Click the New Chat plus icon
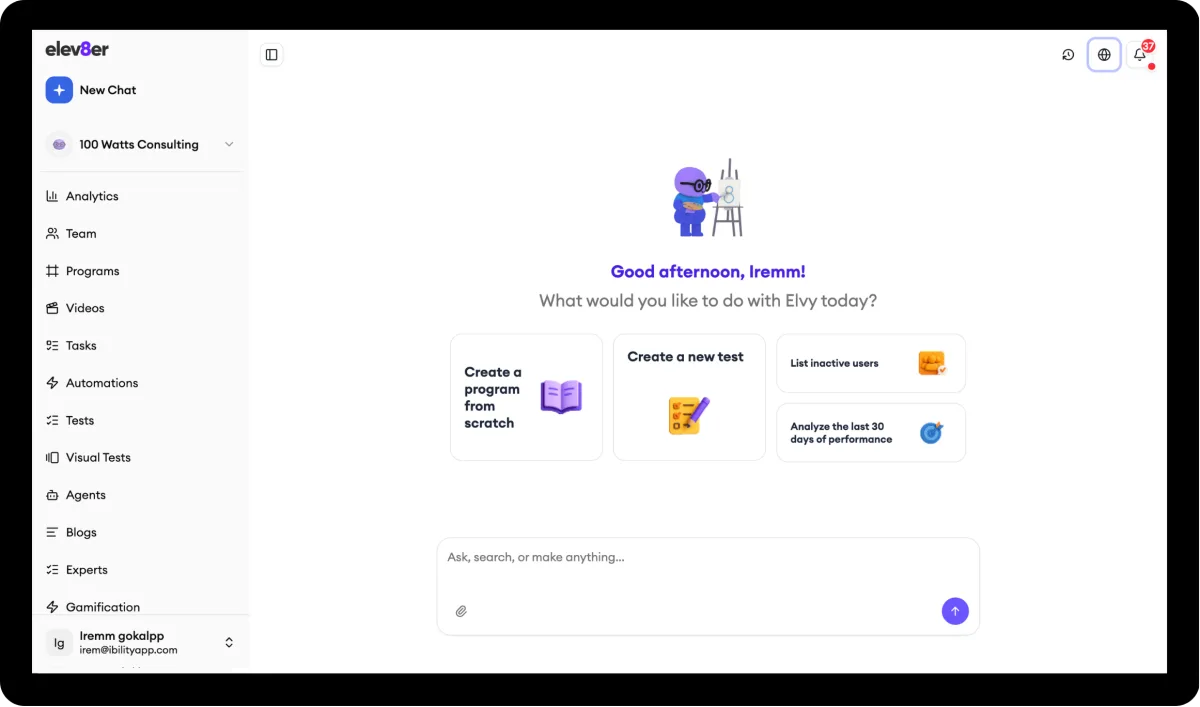The height and width of the screenshot is (707, 1200). tap(59, 90)
